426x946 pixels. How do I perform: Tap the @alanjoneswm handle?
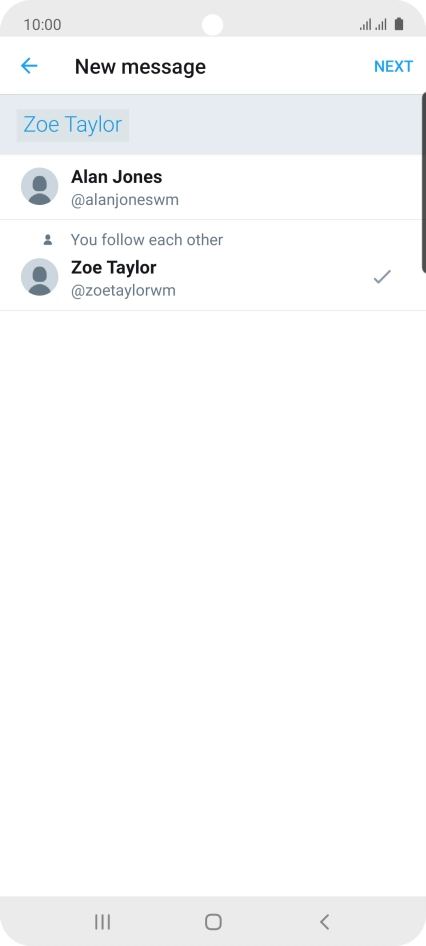click(x=125, y=200)
